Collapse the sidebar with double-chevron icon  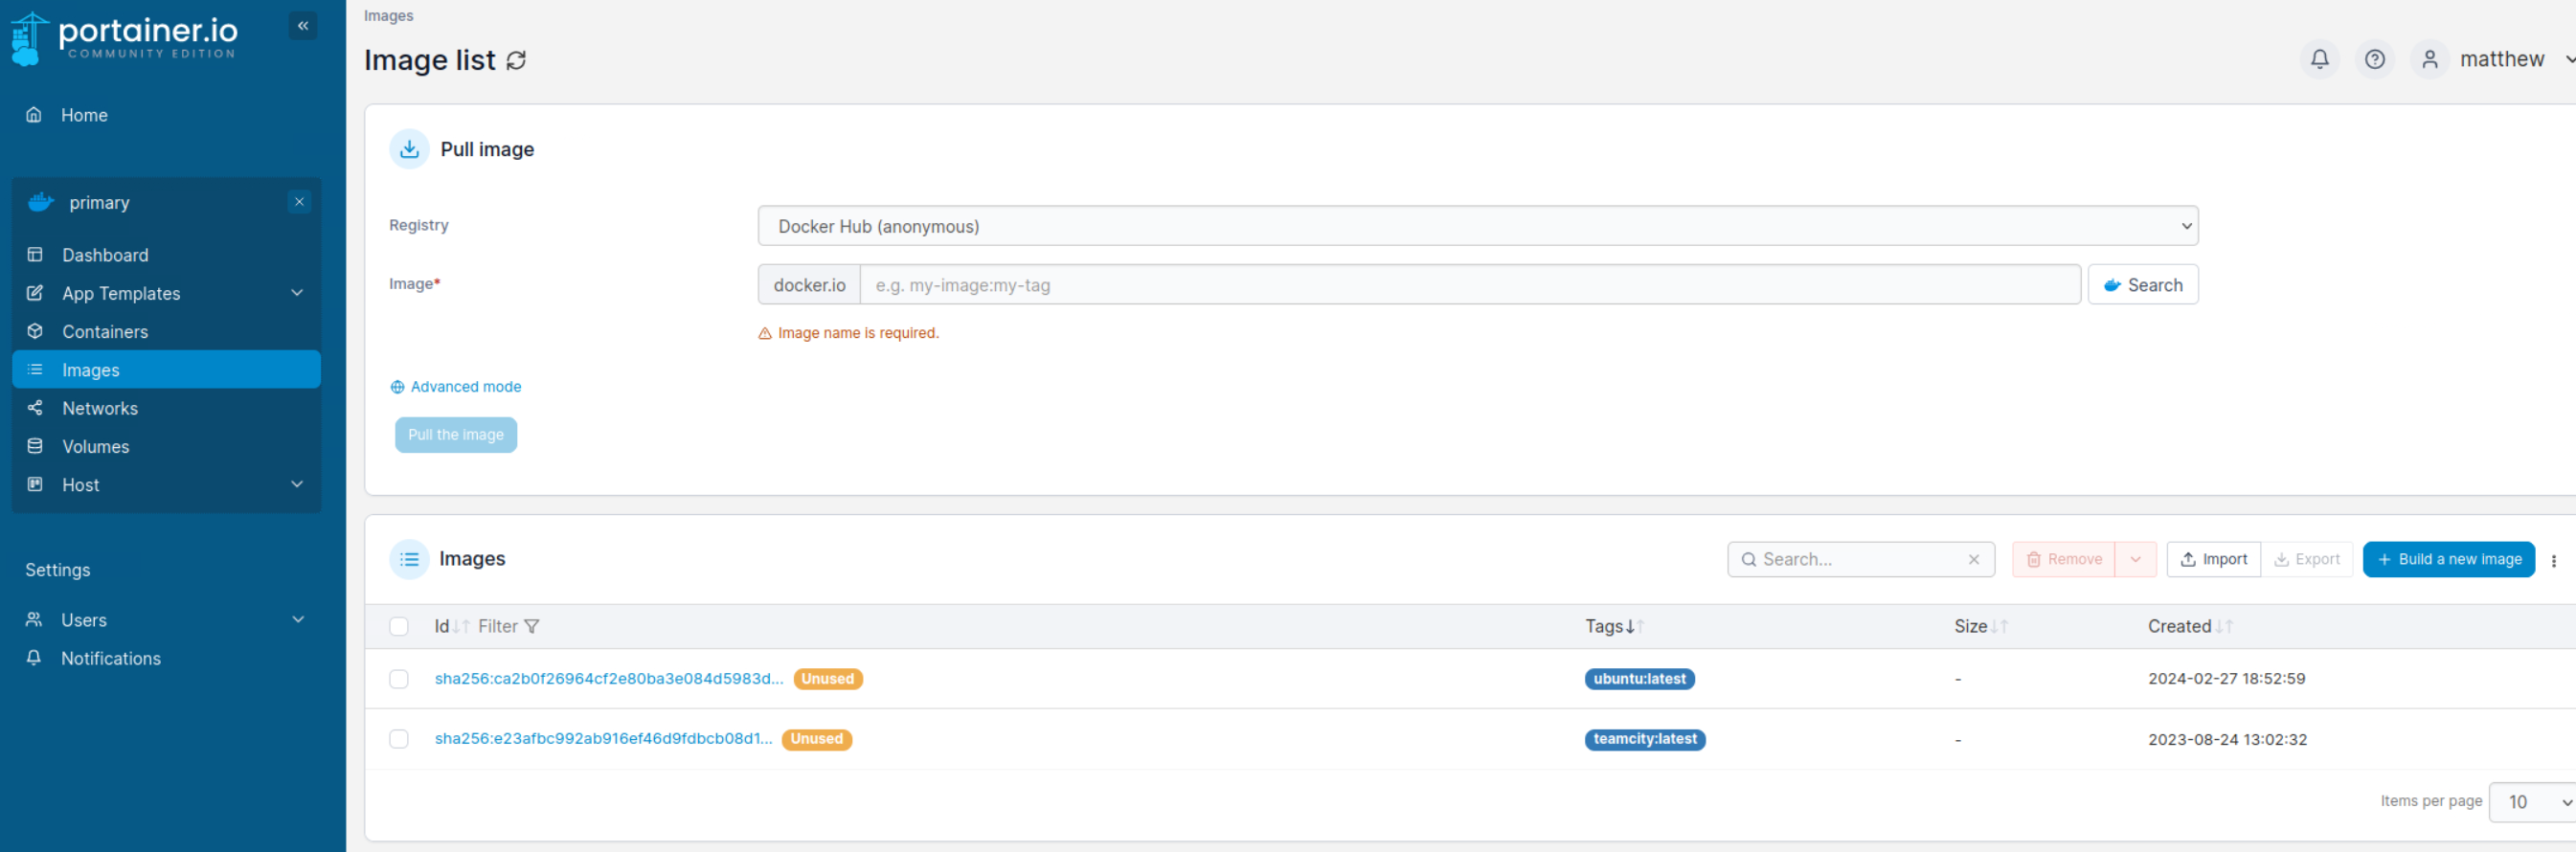point(302,26)
